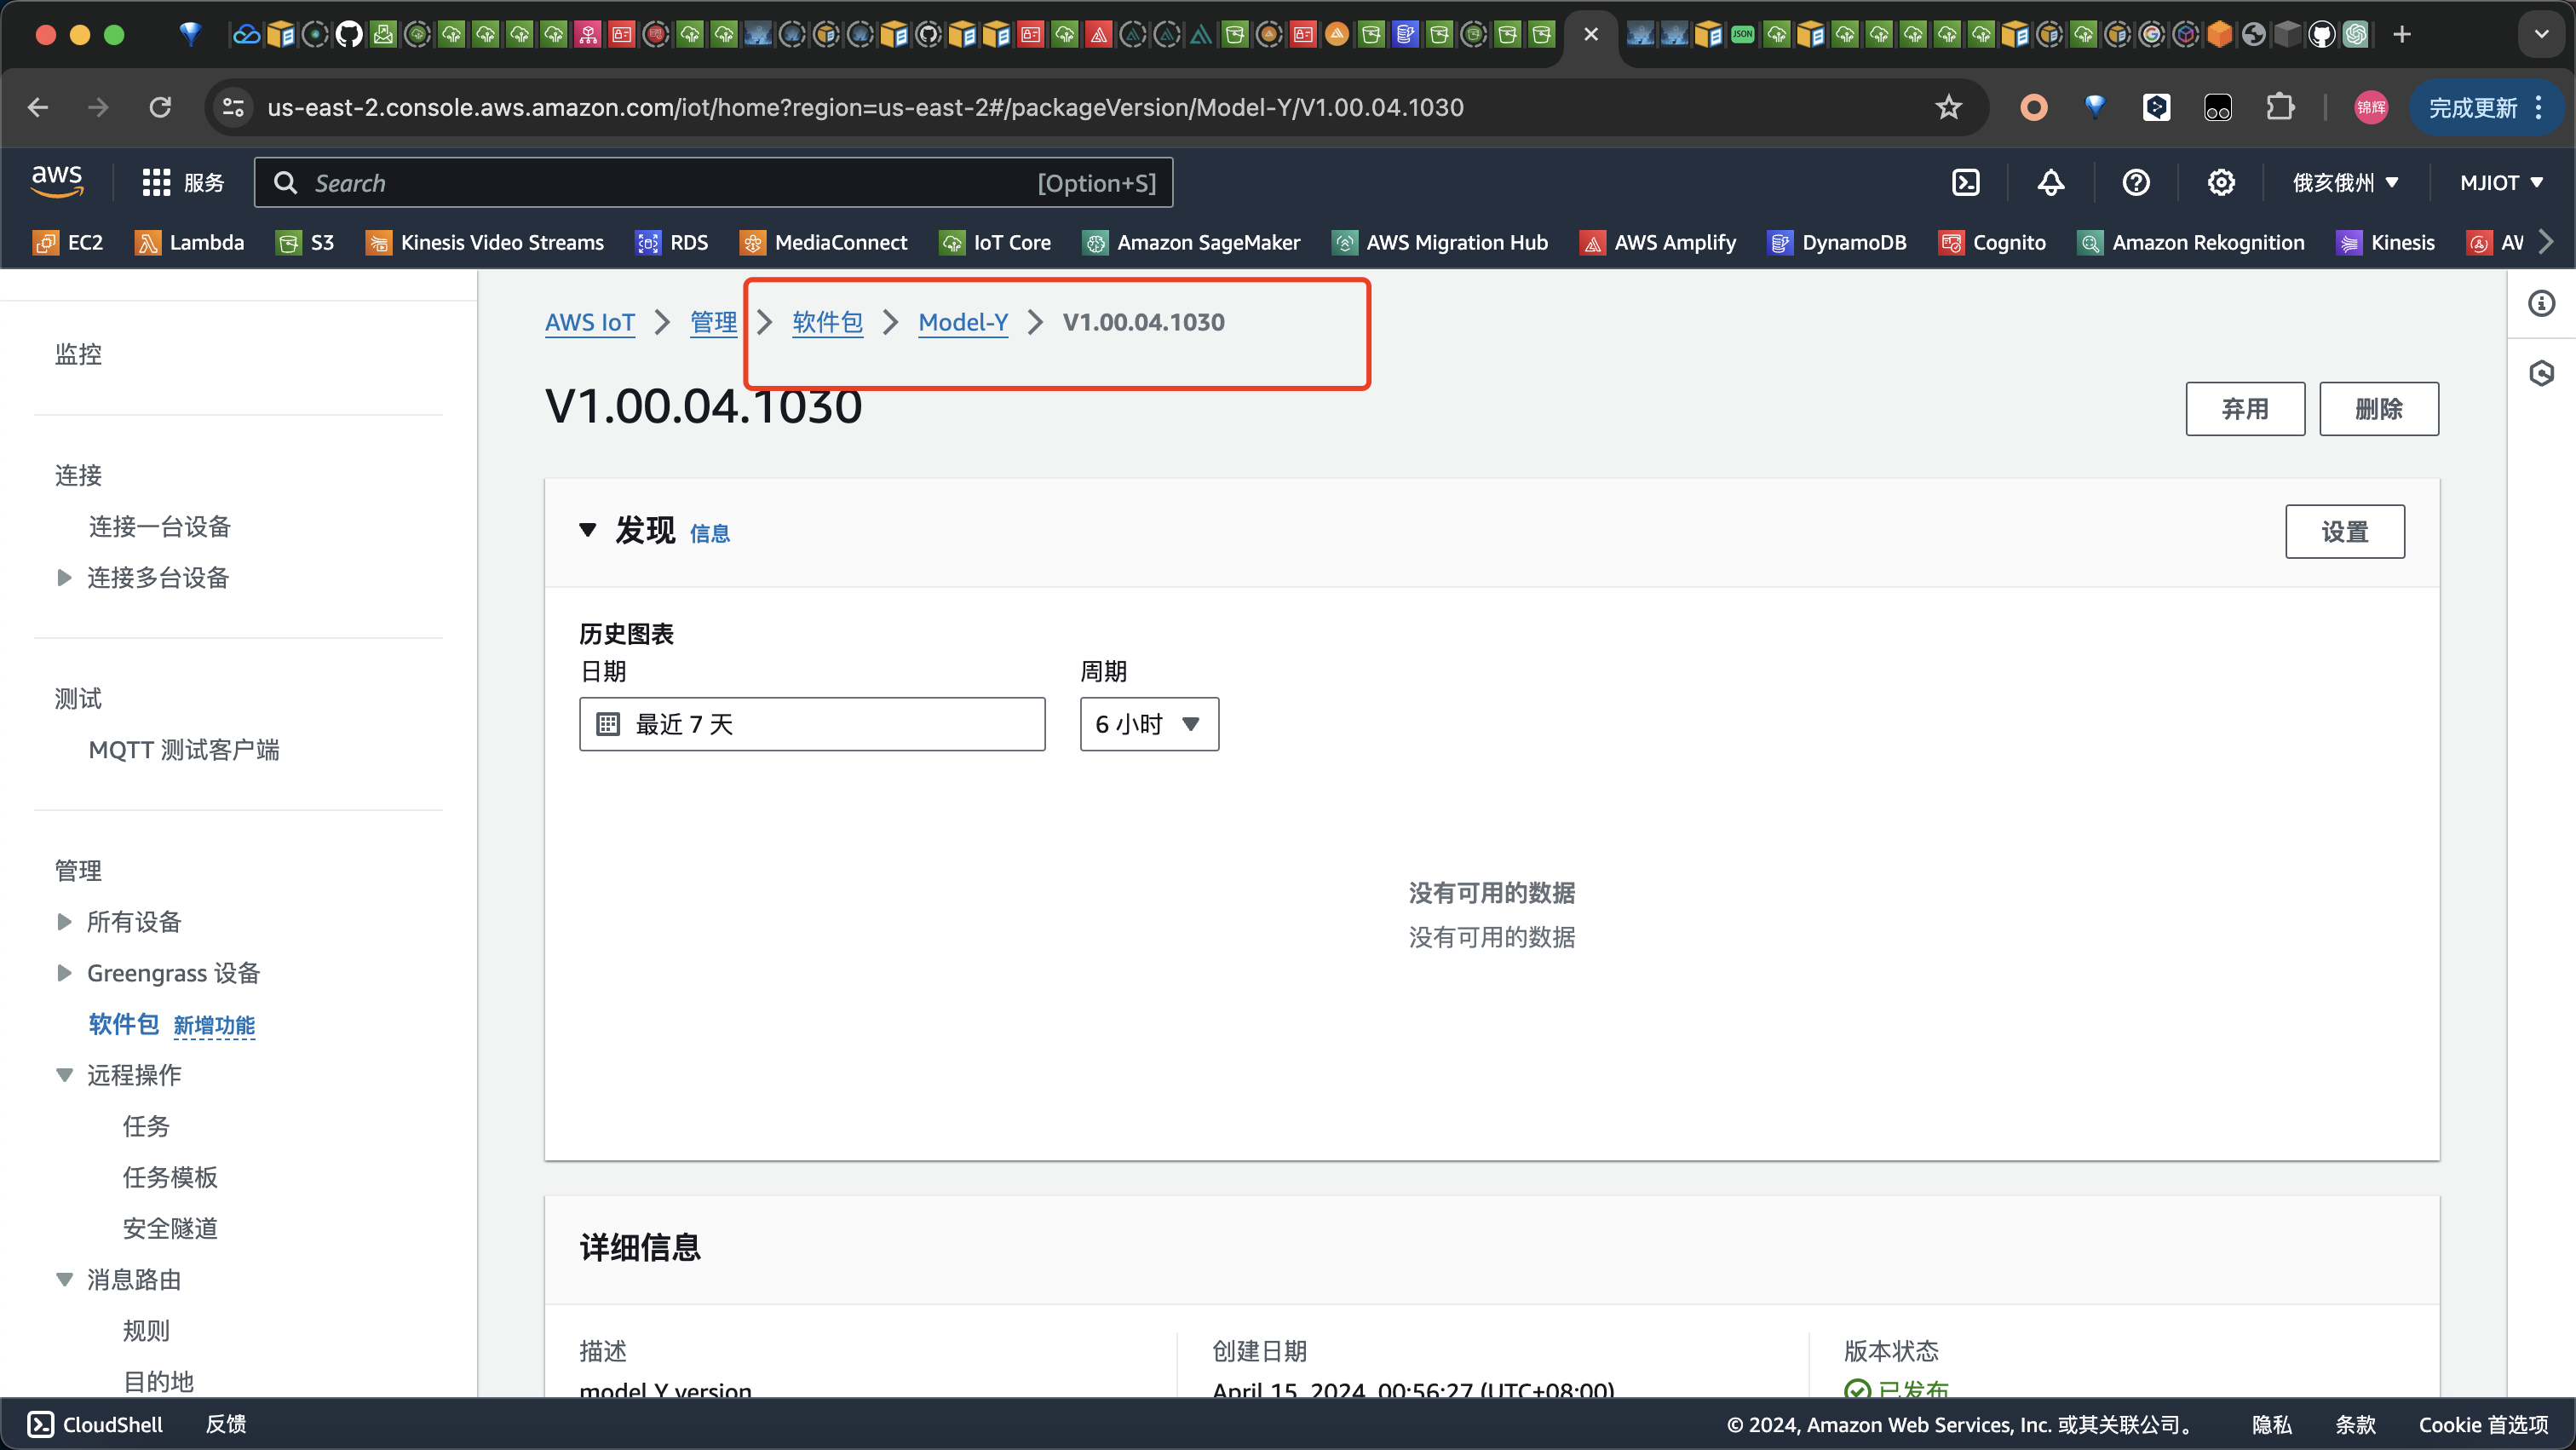
Task: Open EC2 bookmark shortcut
Action: tap(68, 242)
